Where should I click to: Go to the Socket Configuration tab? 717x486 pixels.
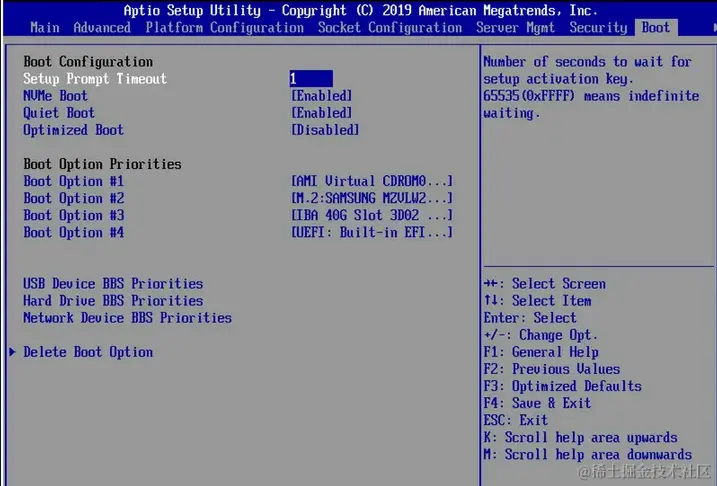click(390, 28)
